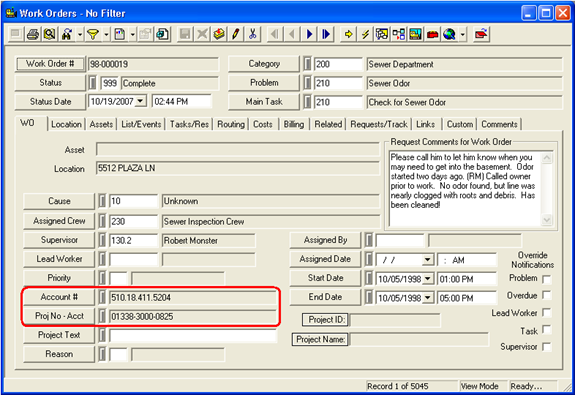Viewport: 576px width, 396px height.
Task: Click the pencil Edit icon
Action: tap(236, 35)
